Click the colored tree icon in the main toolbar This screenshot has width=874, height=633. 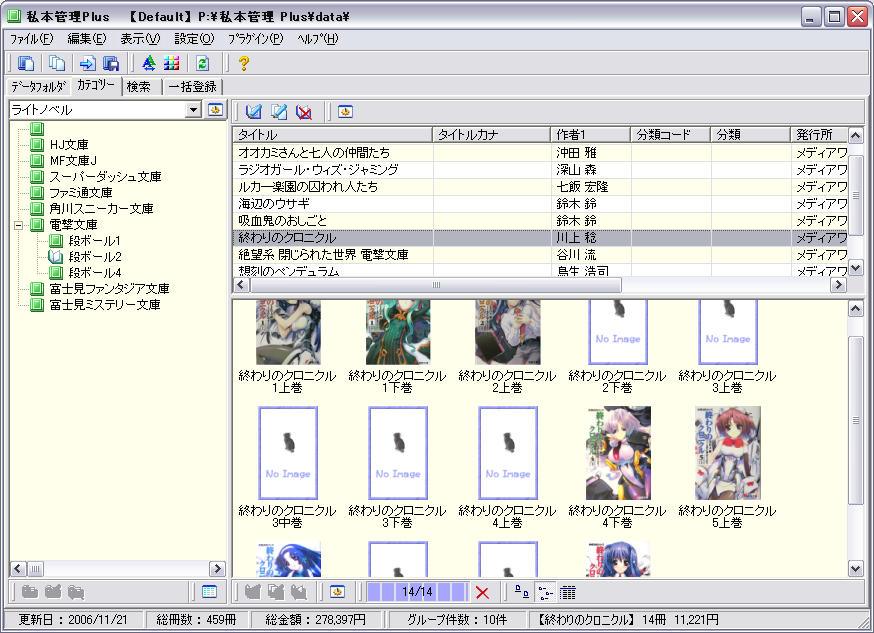pos(148,63)
